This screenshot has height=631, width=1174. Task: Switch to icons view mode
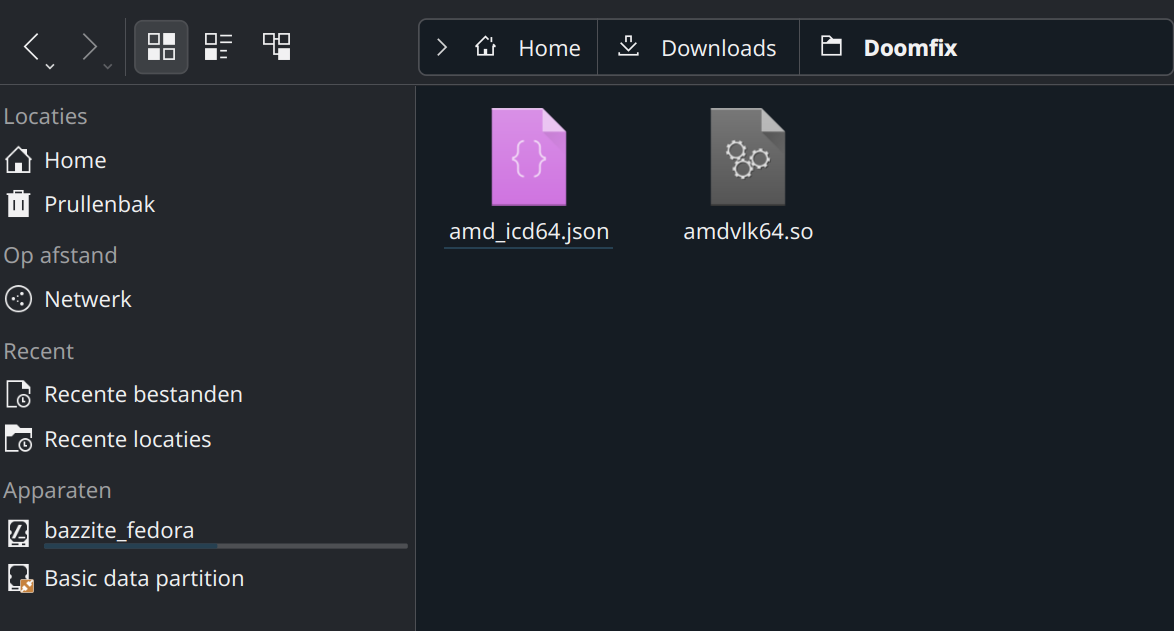point(161,47)
